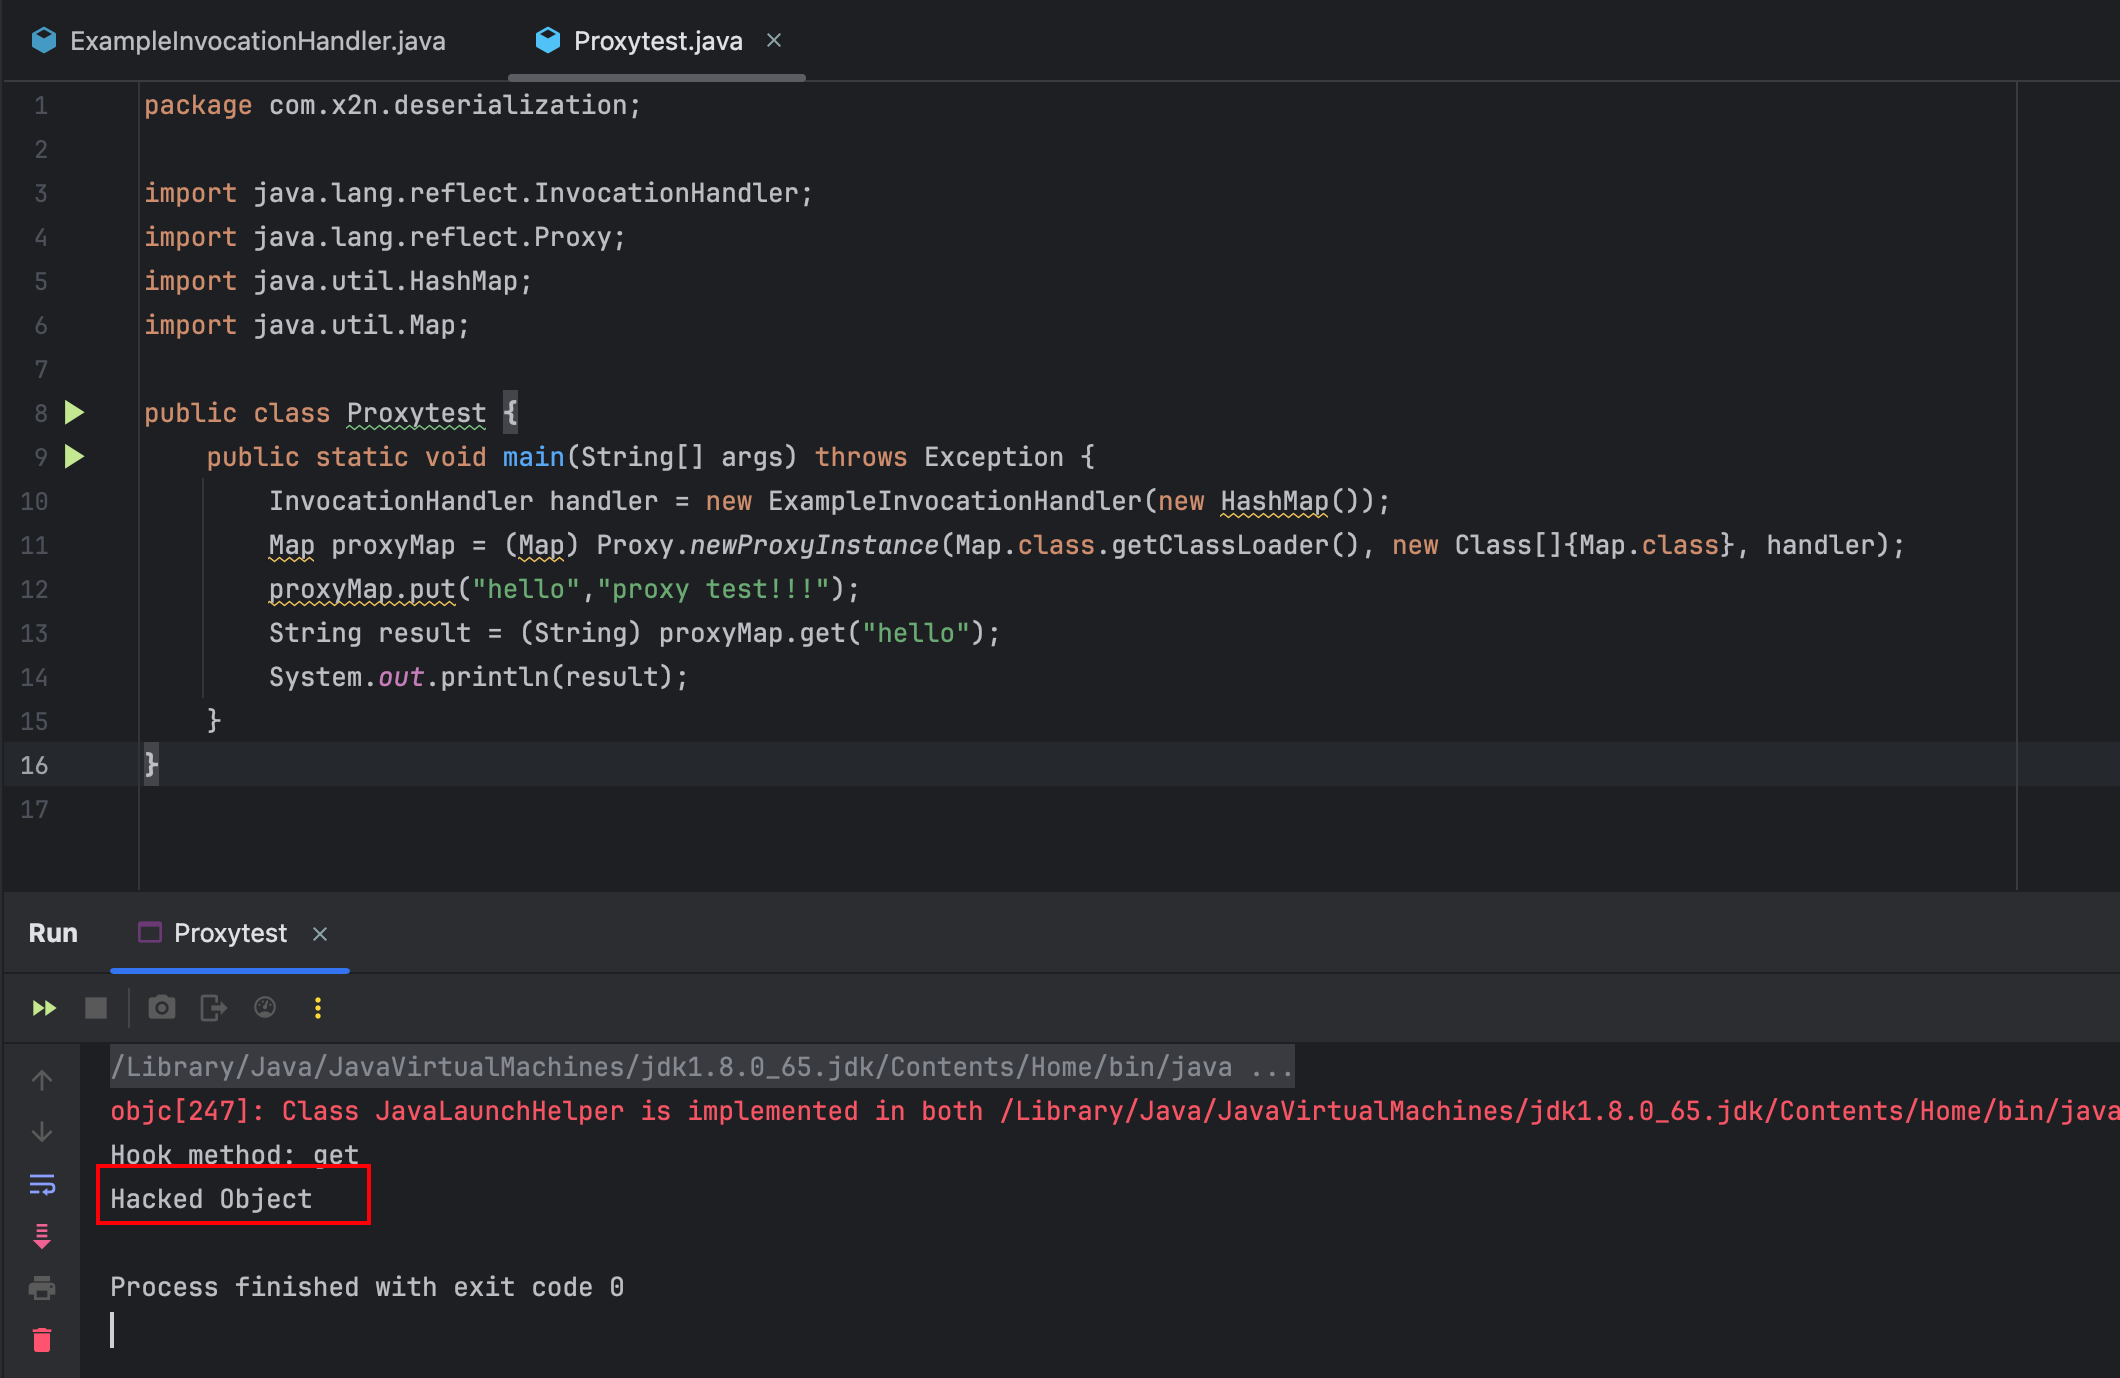The image size is (2120, 1378).
Task: Click the proxyMap.put call
Action: coord(362,589)
